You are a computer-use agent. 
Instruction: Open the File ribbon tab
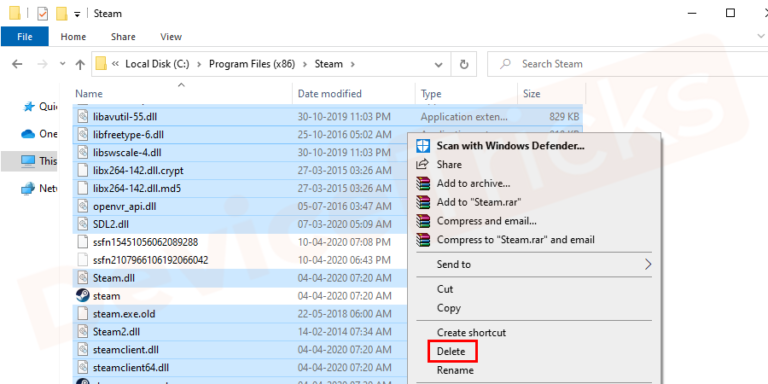click(24, 37)
